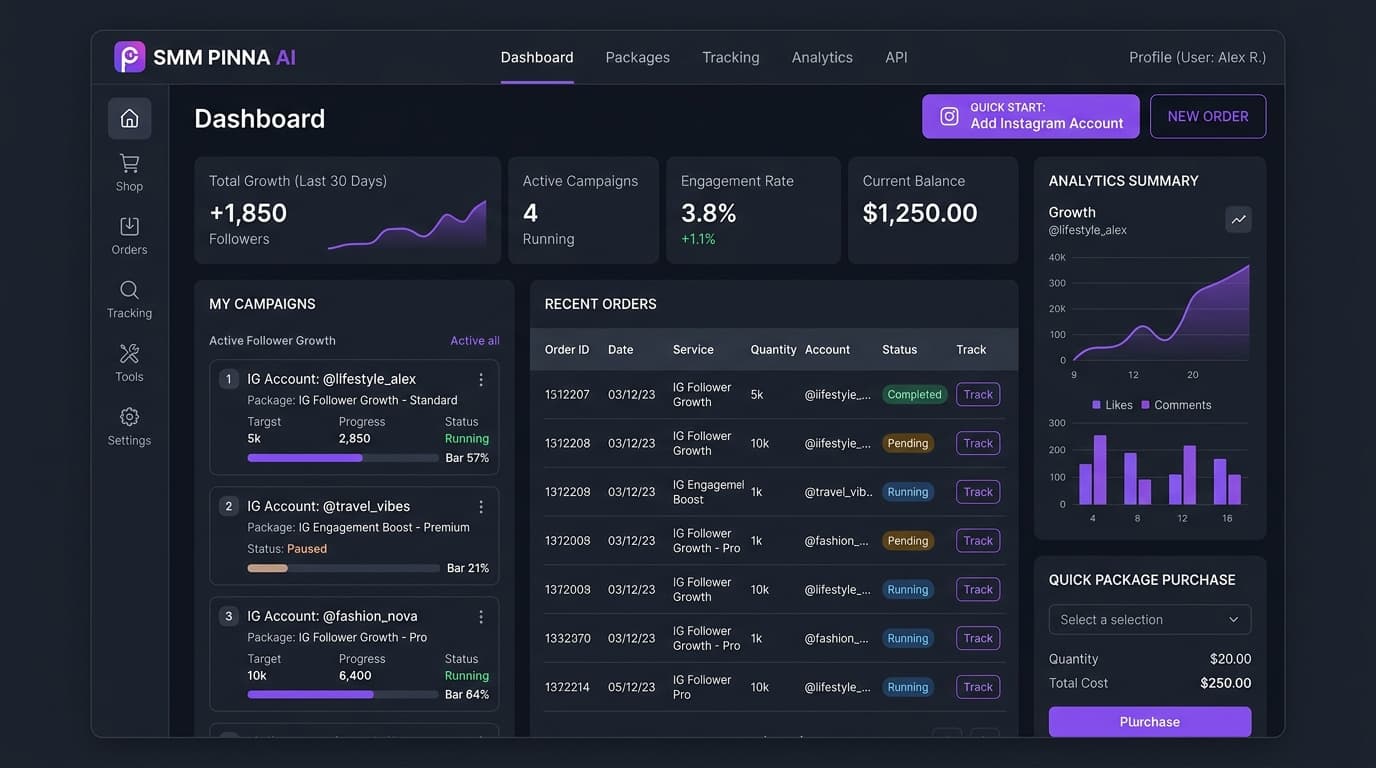1376x768 pixels.
Task: Open Profile (User: Alex R.)
Action: [x=1198, y=58]
